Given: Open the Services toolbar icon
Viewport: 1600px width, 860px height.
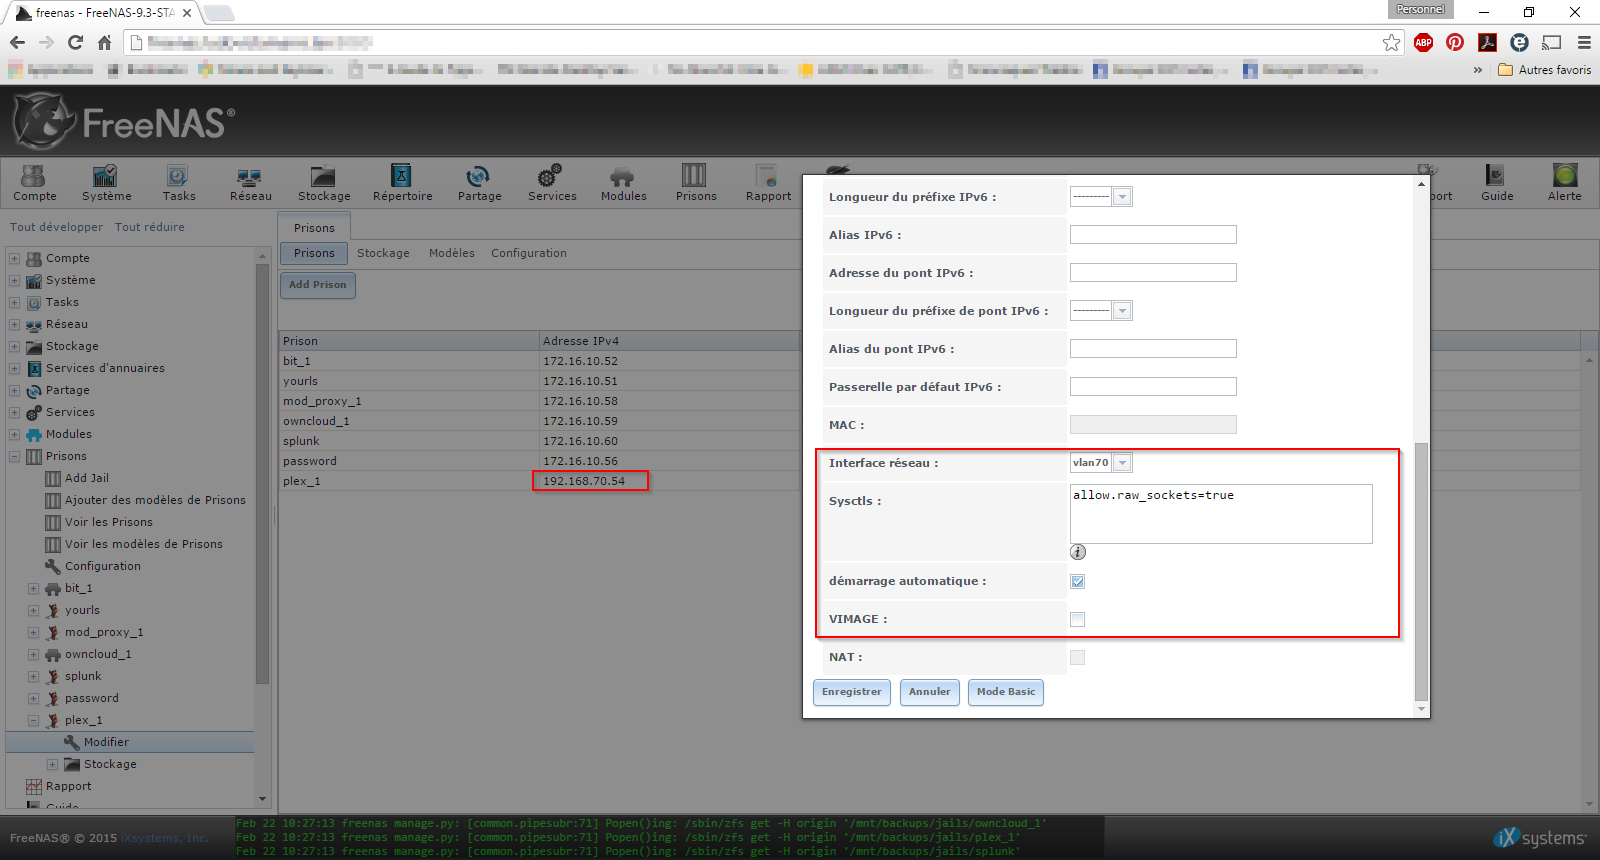Looking at the screenshot, I should point(552,183).
